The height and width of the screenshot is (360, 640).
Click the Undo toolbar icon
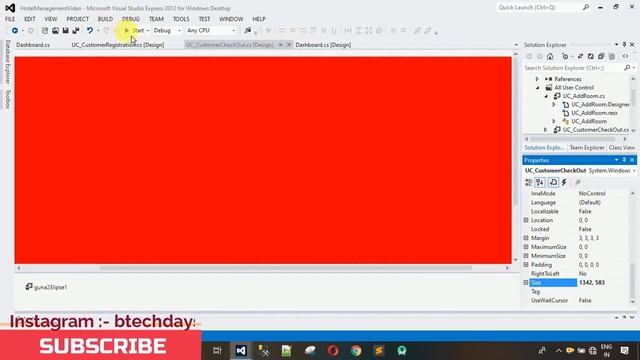tap(90, 31)
